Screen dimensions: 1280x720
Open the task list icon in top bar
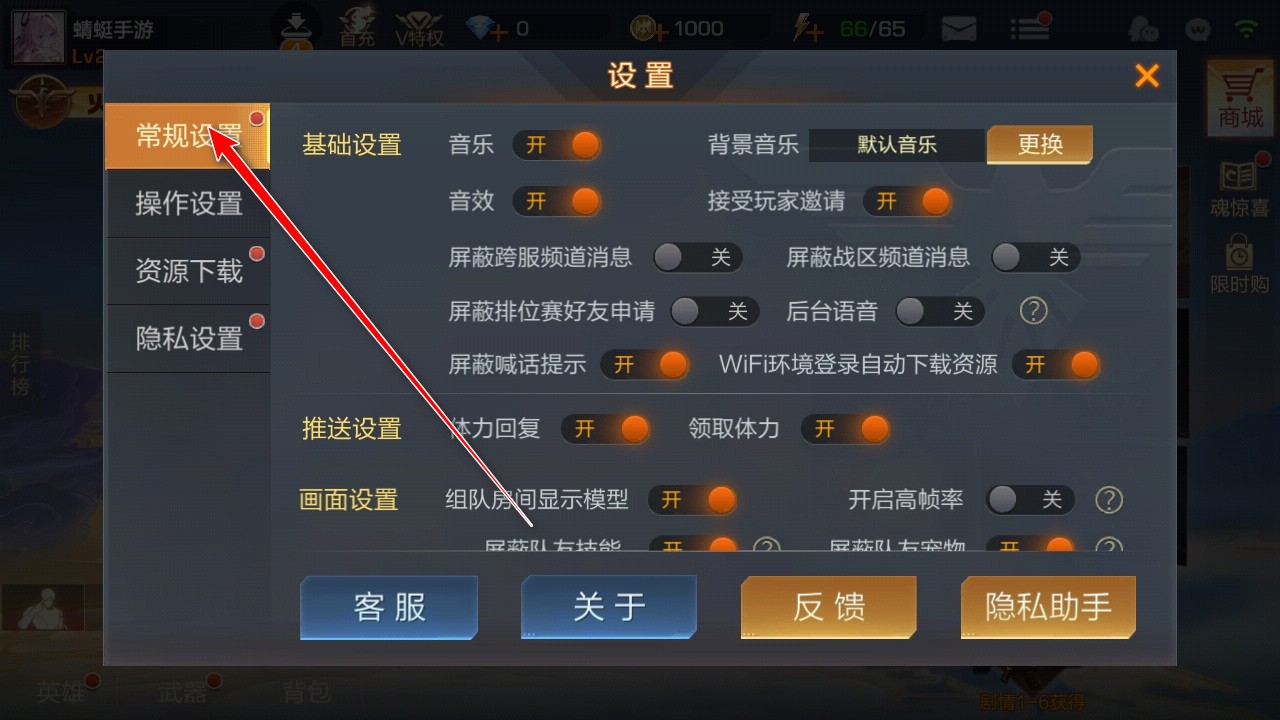(x=1028, y=29)
